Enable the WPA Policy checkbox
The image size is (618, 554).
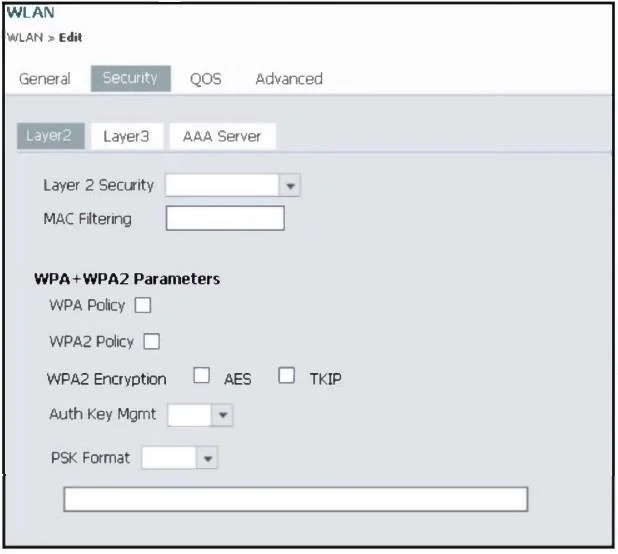pos(143,305)
